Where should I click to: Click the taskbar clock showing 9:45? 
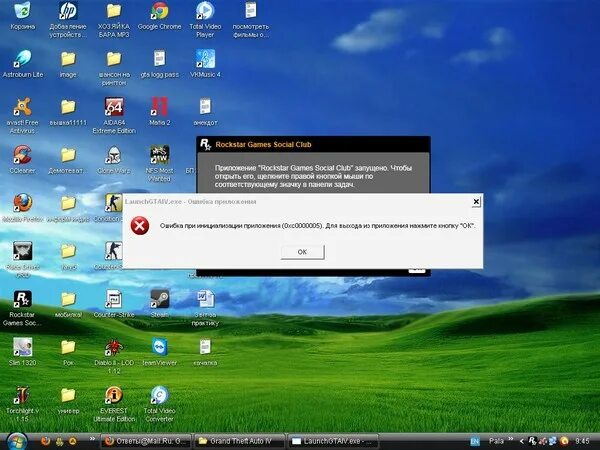click(582, 441)
